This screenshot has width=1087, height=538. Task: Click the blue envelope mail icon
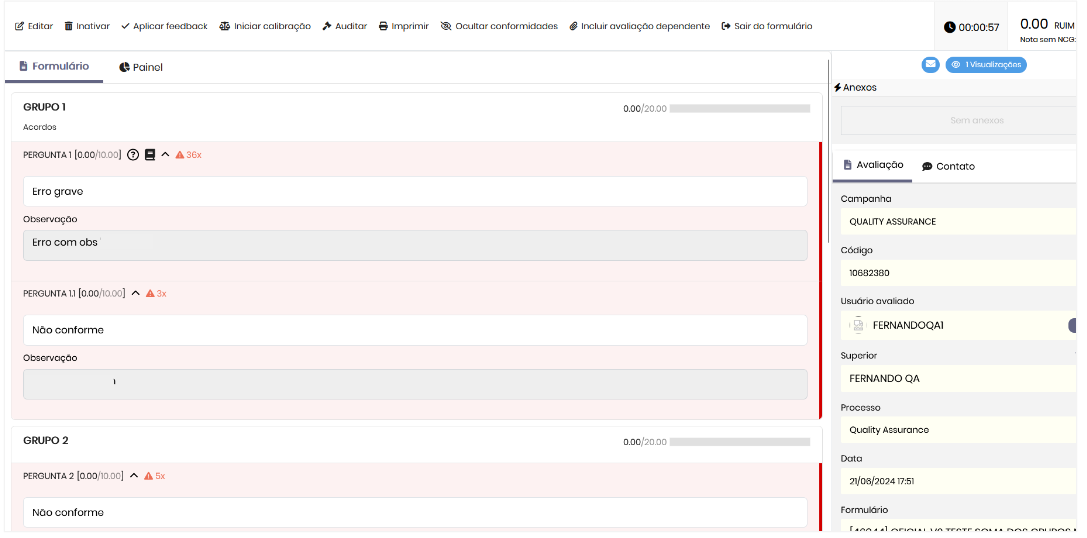pos(930,65)
